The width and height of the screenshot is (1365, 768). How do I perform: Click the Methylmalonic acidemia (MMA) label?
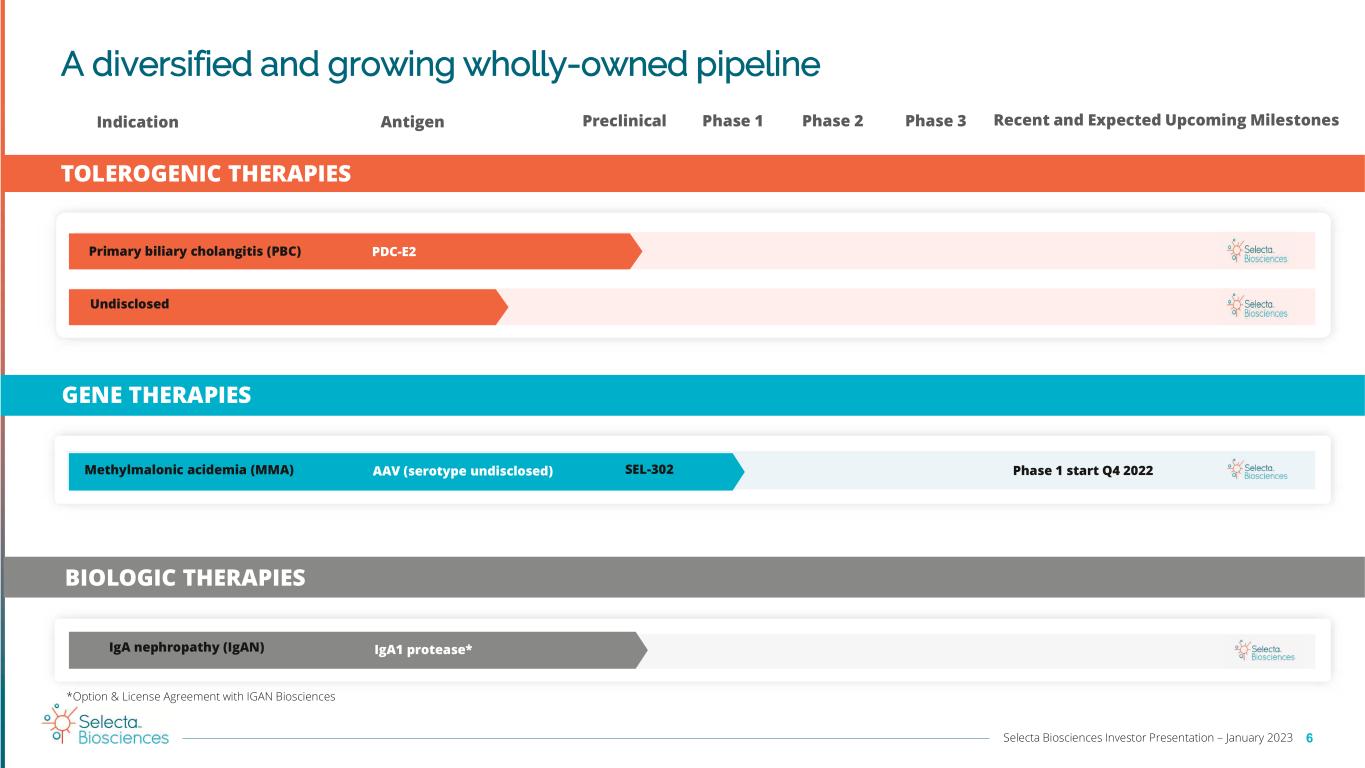click(x=189, y=469)
